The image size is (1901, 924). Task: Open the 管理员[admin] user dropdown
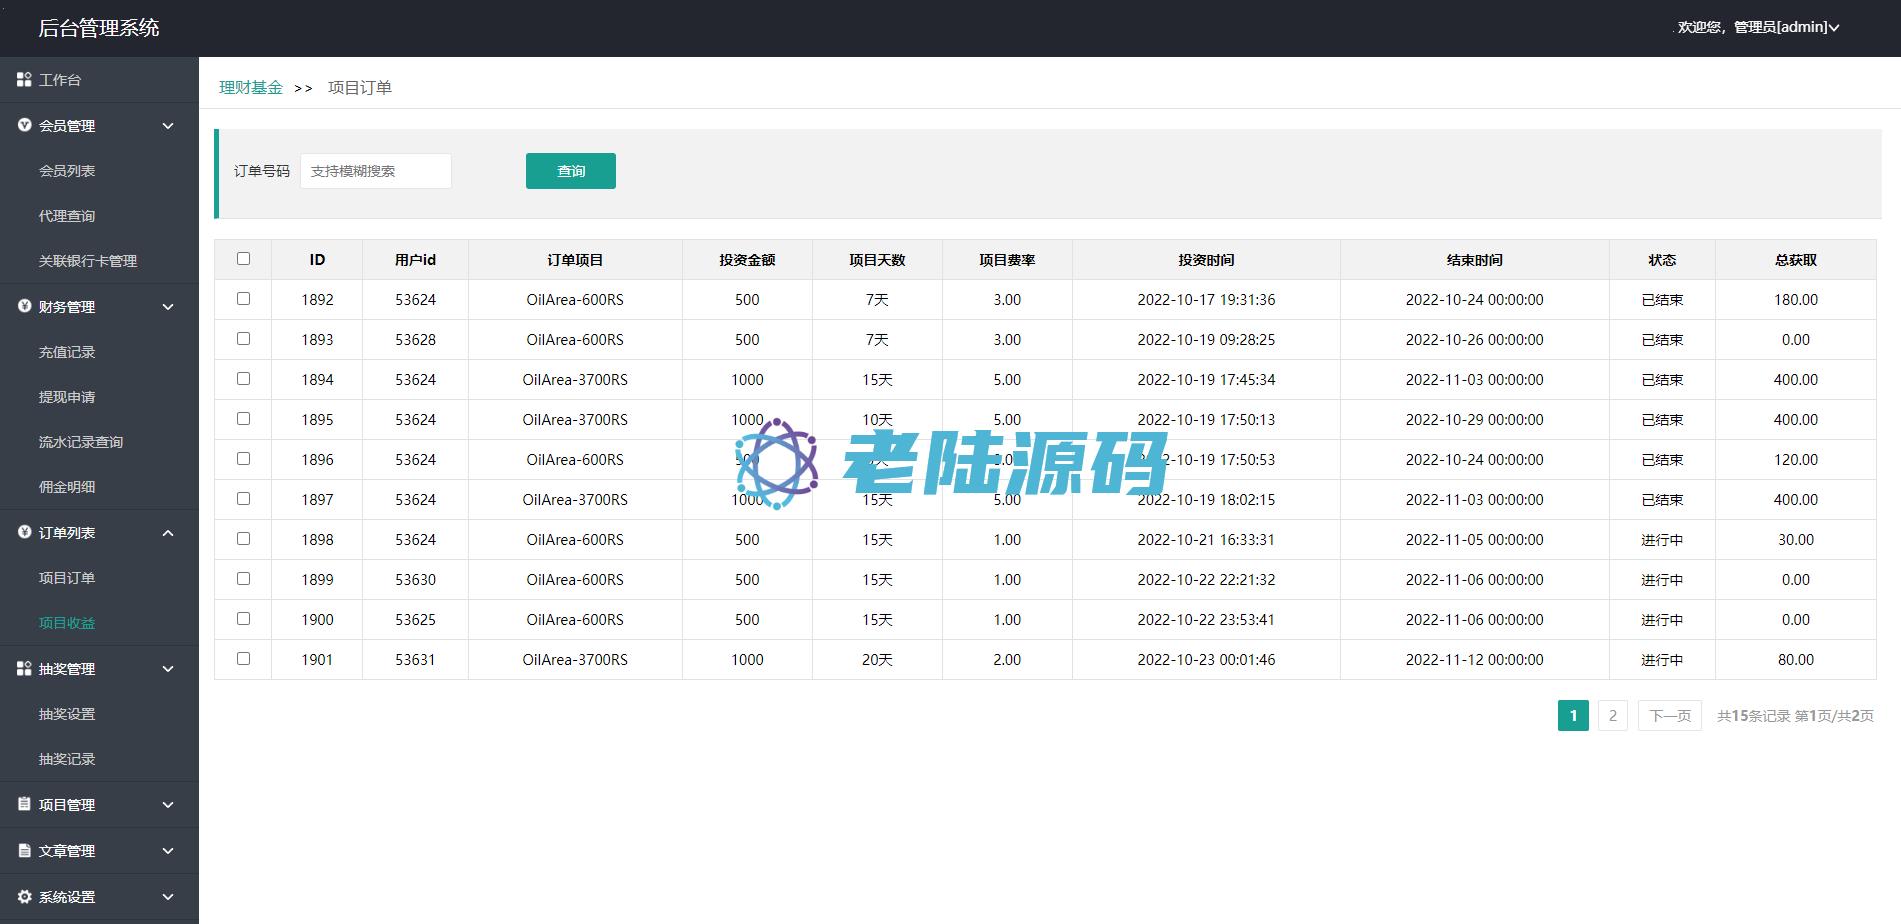(x=1758, y=27)
